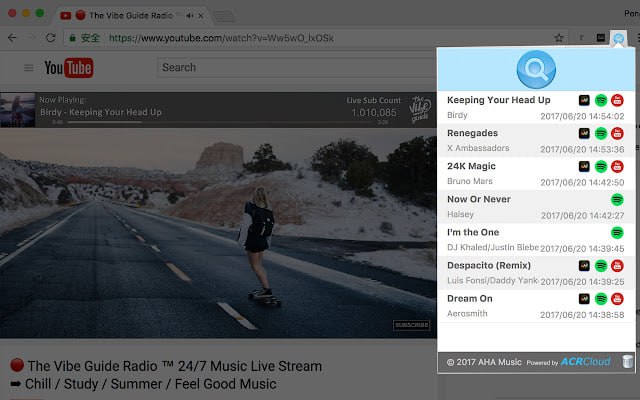Reload the page with the refresh button

pos(52,38)
